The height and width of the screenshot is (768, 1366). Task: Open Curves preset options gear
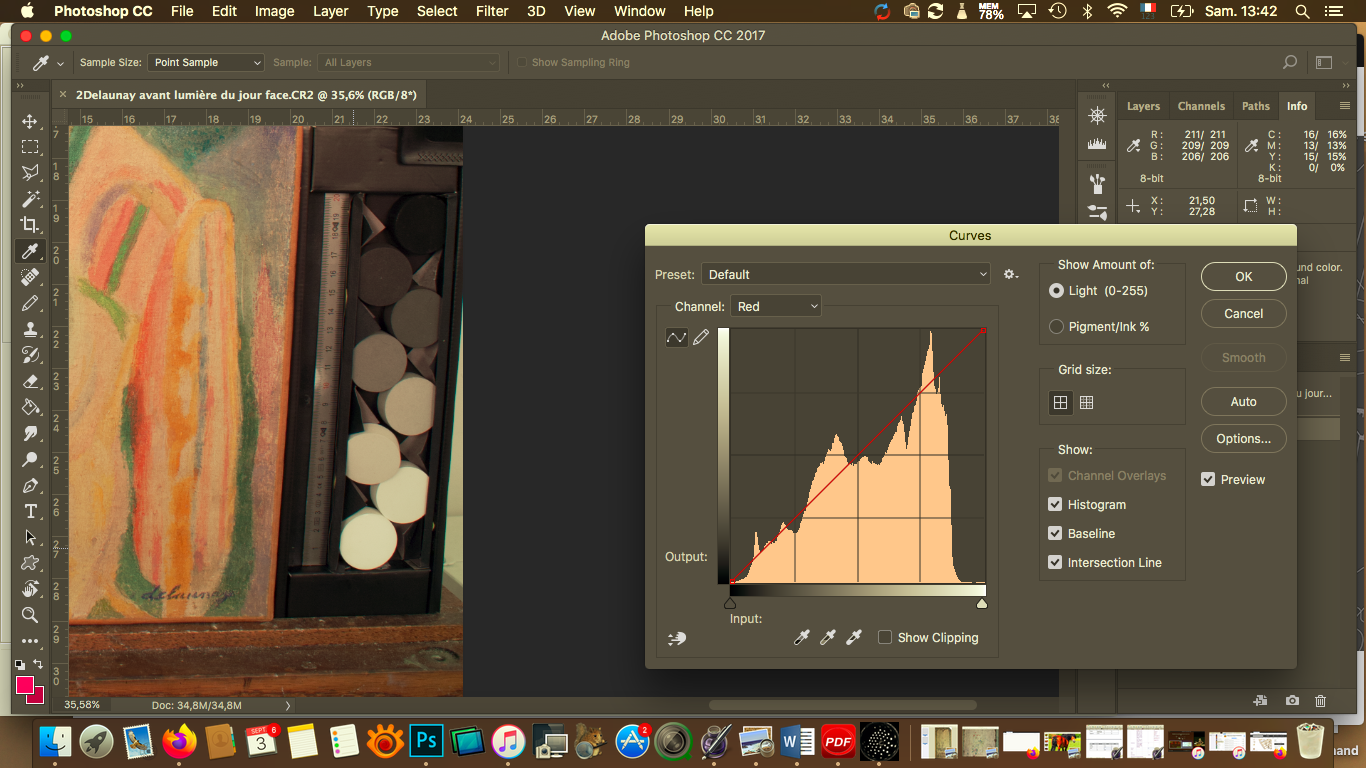(1011, 274)
